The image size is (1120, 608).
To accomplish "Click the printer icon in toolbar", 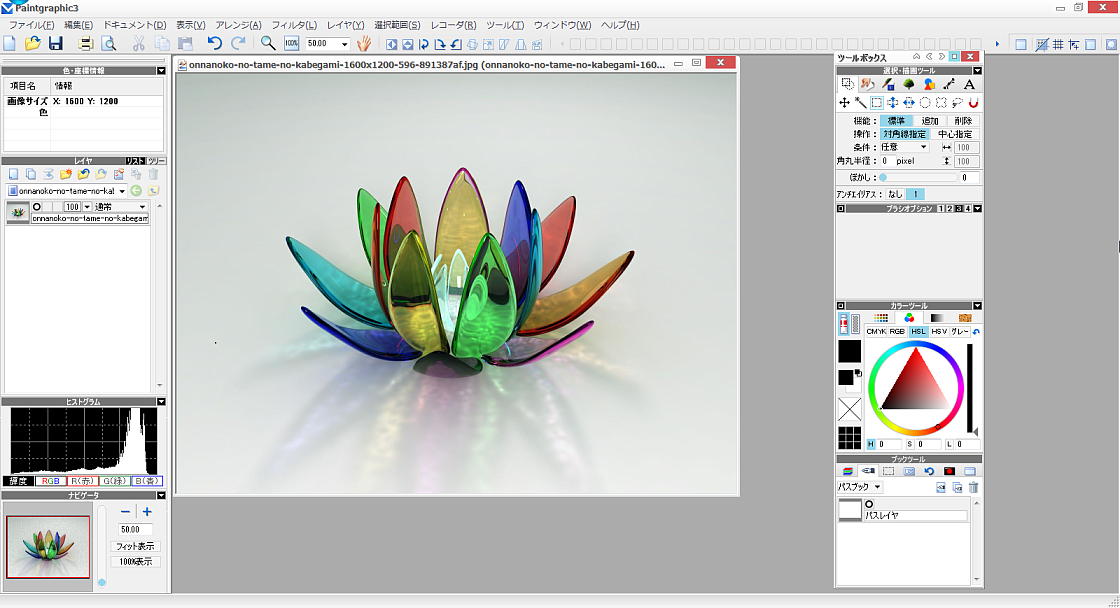I will pos(86,44).
